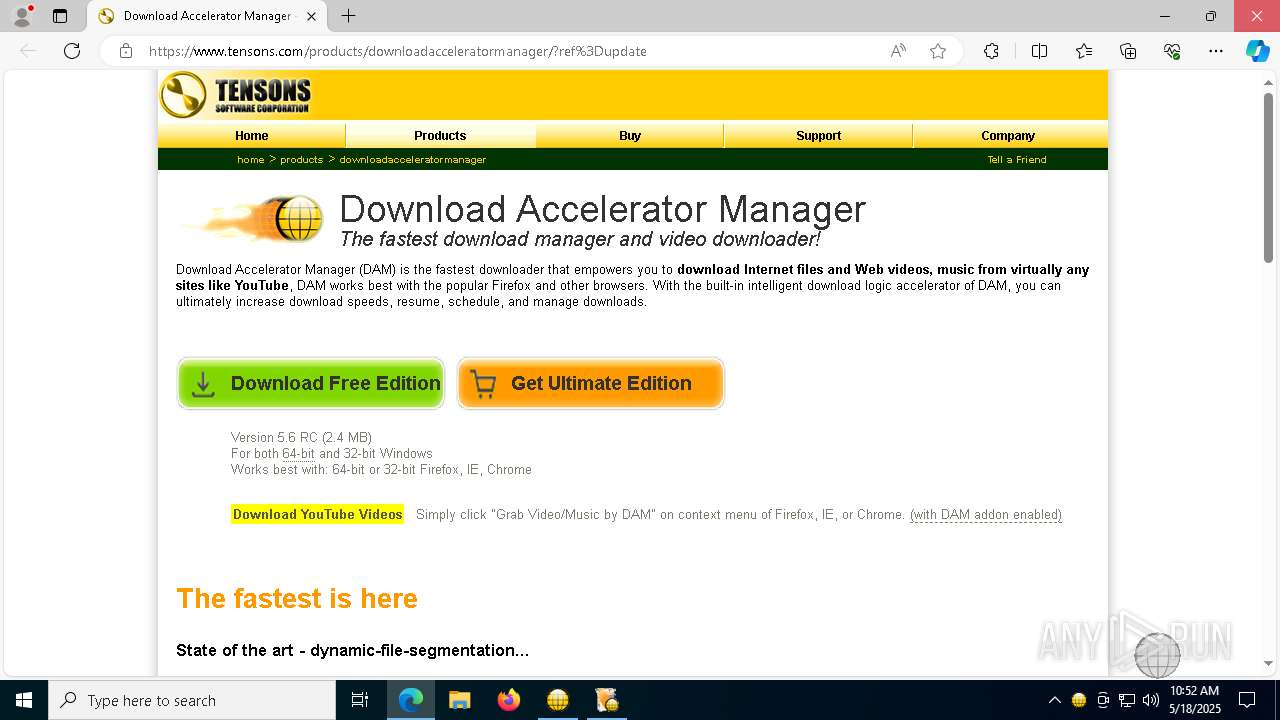The height and width of the screenshot is (720, 1280).
Task: Open a new browser tab
Action: (x=348, y=16)
